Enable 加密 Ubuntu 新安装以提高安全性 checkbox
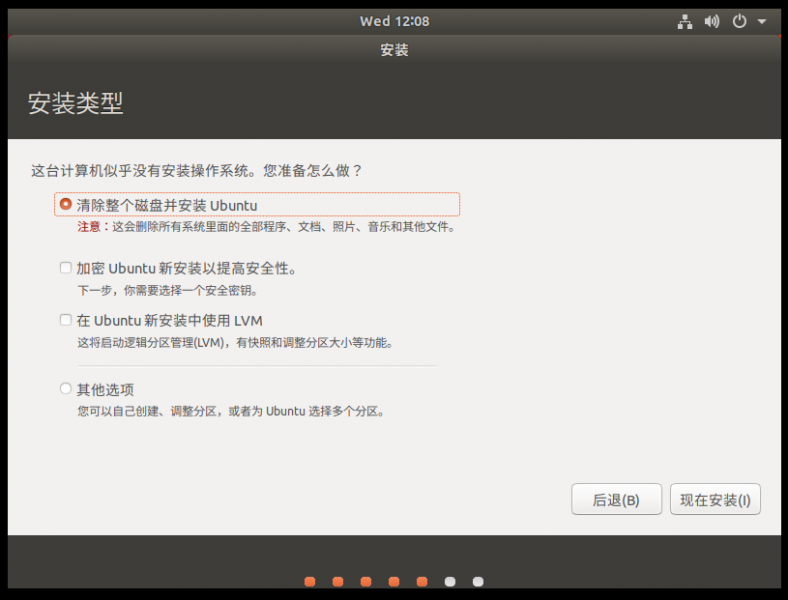 (x=66, y=268)
